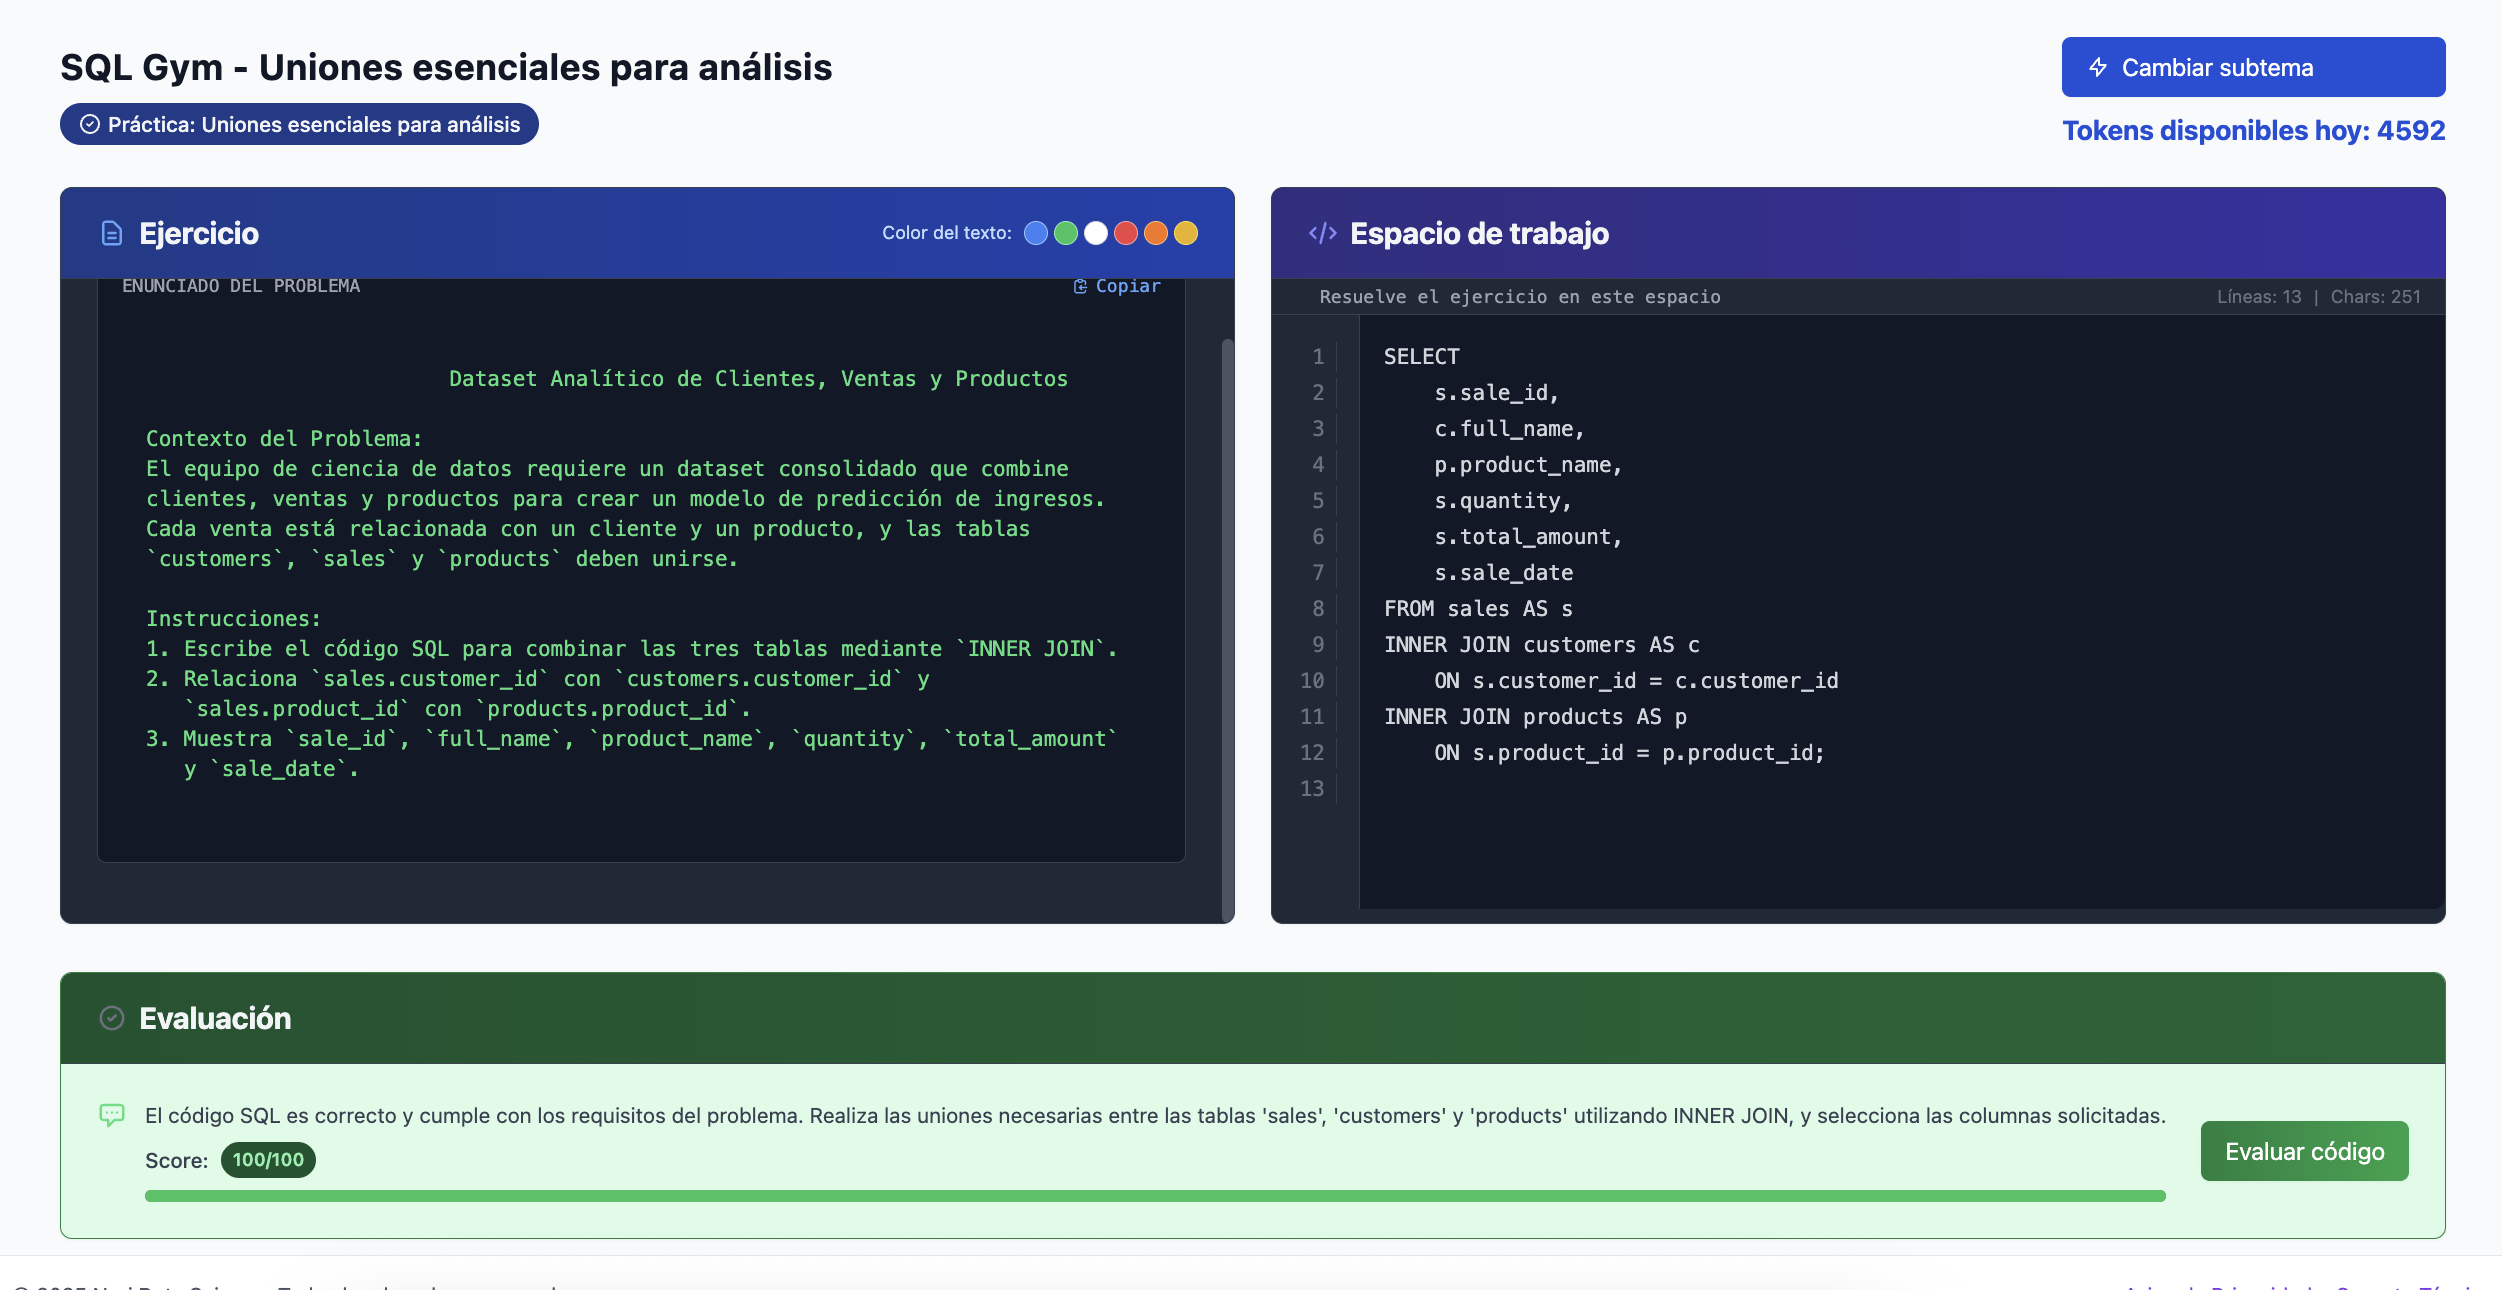Click the check circle icon beside Evaluación

point(112,1018)
